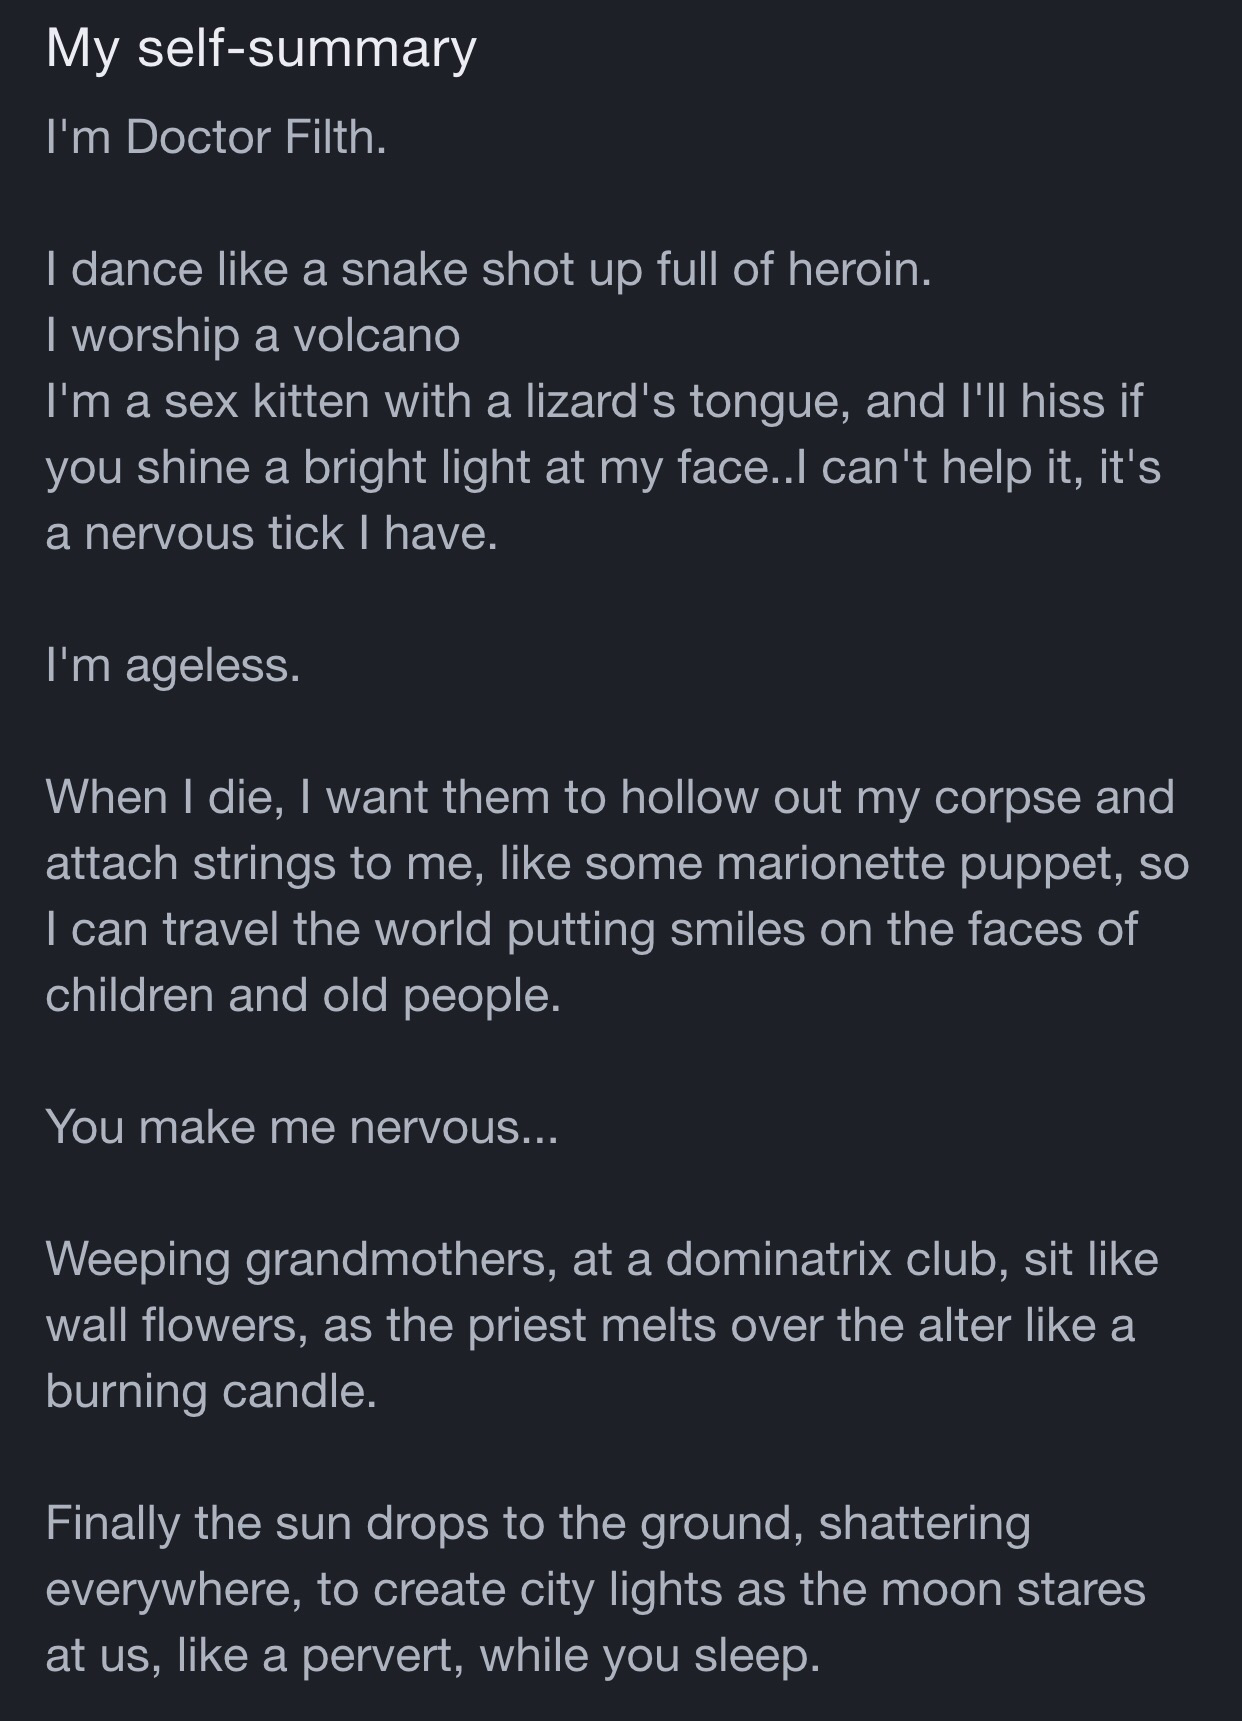Click the "You make me nervous..." line
The width and height of the screenshot is (1242, 1721).
[301, 1127]
